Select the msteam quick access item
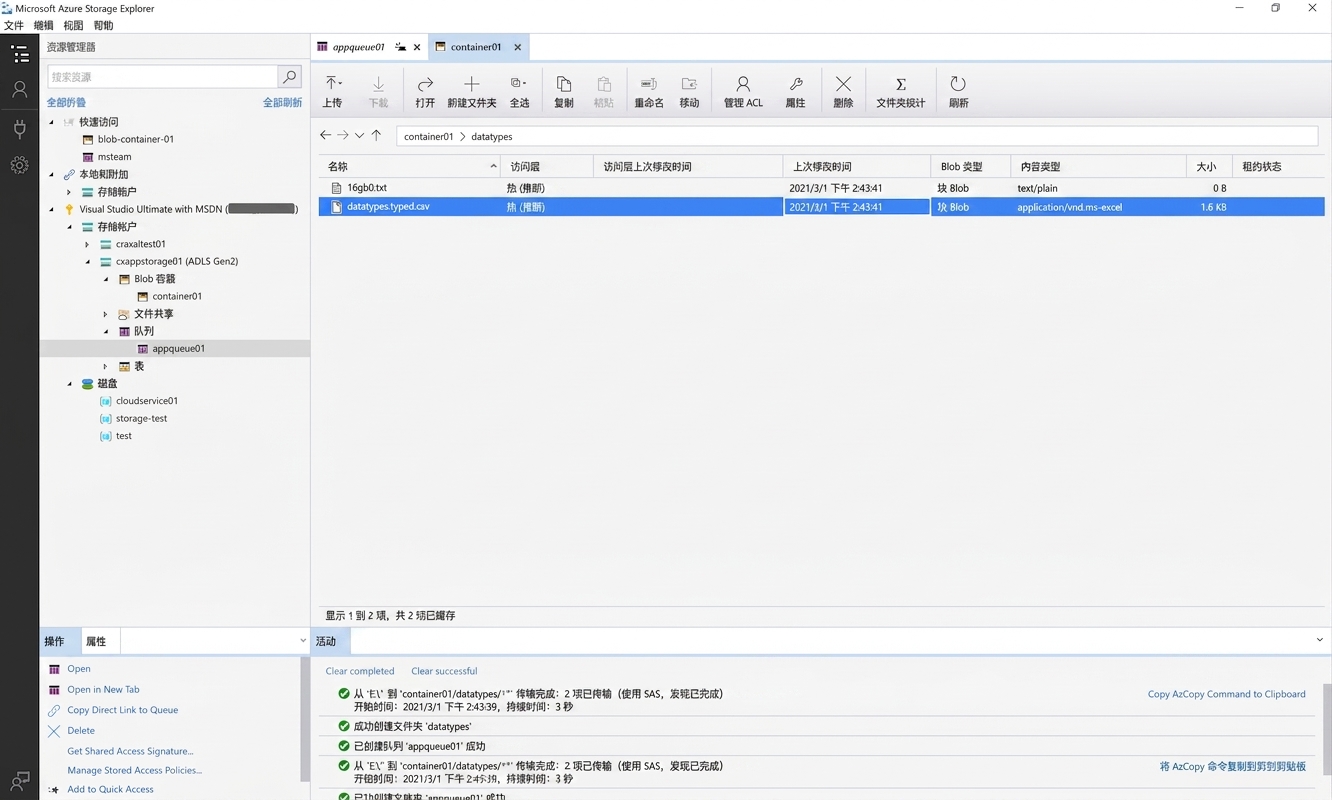Screen dimensions: 1332x800 pyautogui.click(x=114, y=157)
